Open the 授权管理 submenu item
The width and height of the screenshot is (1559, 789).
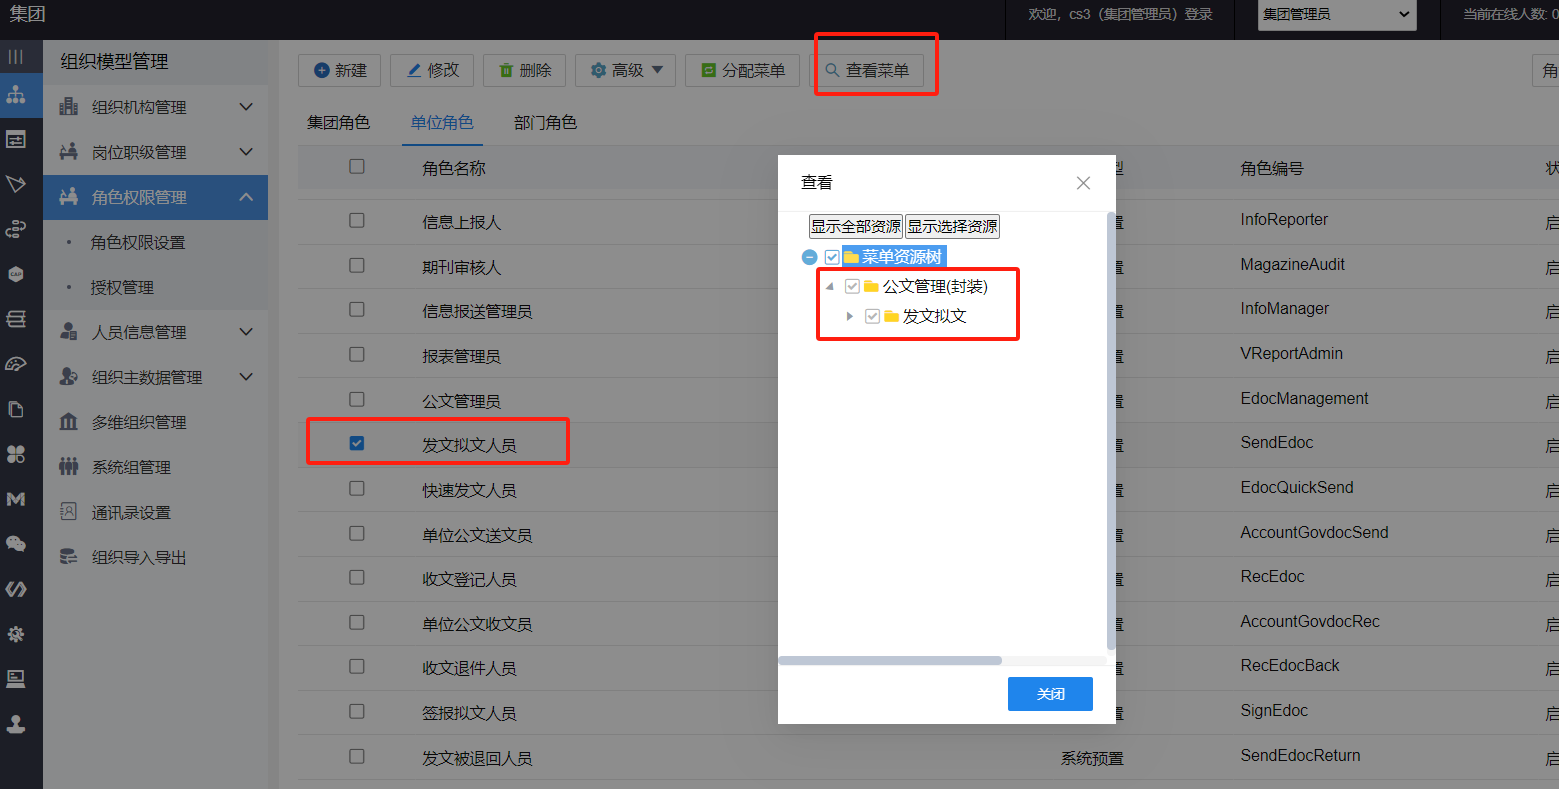coord(122,287)
